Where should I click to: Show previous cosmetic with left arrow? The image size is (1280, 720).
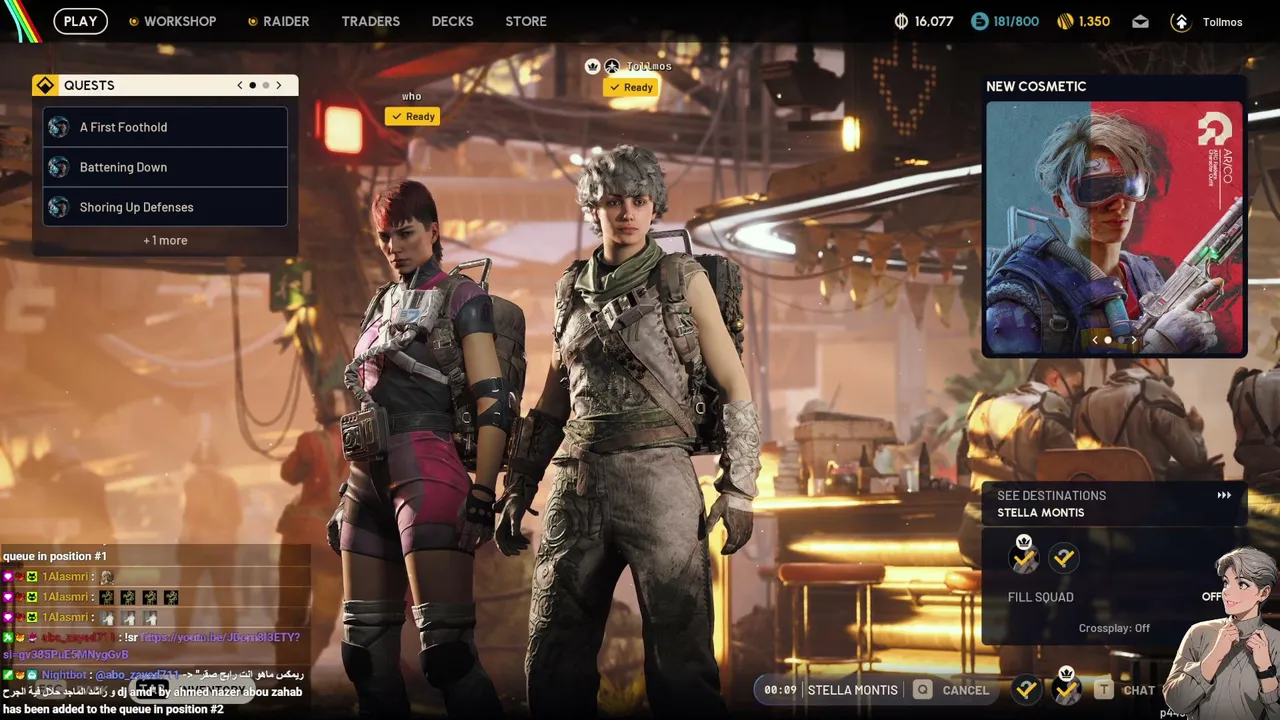pos(1095,341)
